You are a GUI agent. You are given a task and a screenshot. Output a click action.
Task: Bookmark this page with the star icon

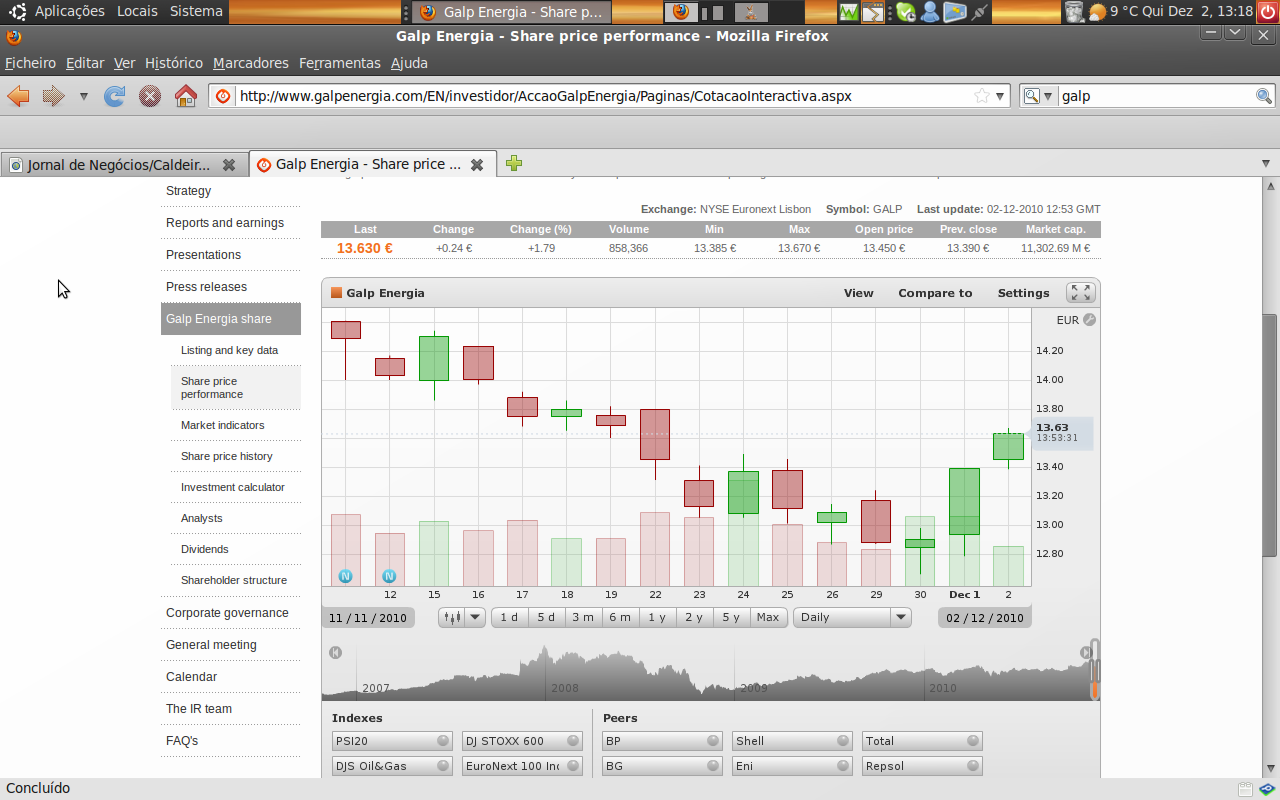pyautogui.click(x=982, y=96)
